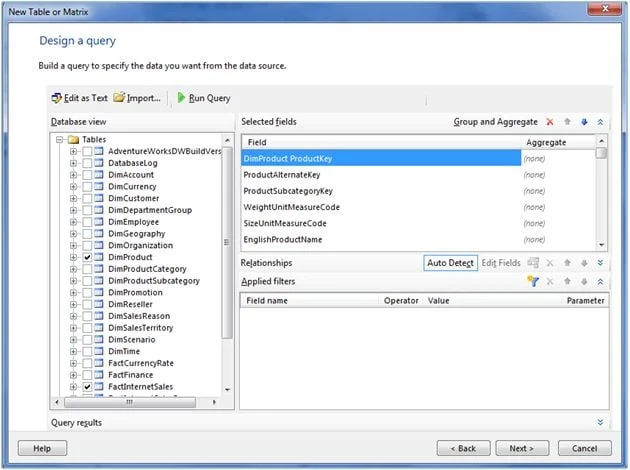
Task: Select the DimSalesReason table label
Action: (x=139, y=316)
